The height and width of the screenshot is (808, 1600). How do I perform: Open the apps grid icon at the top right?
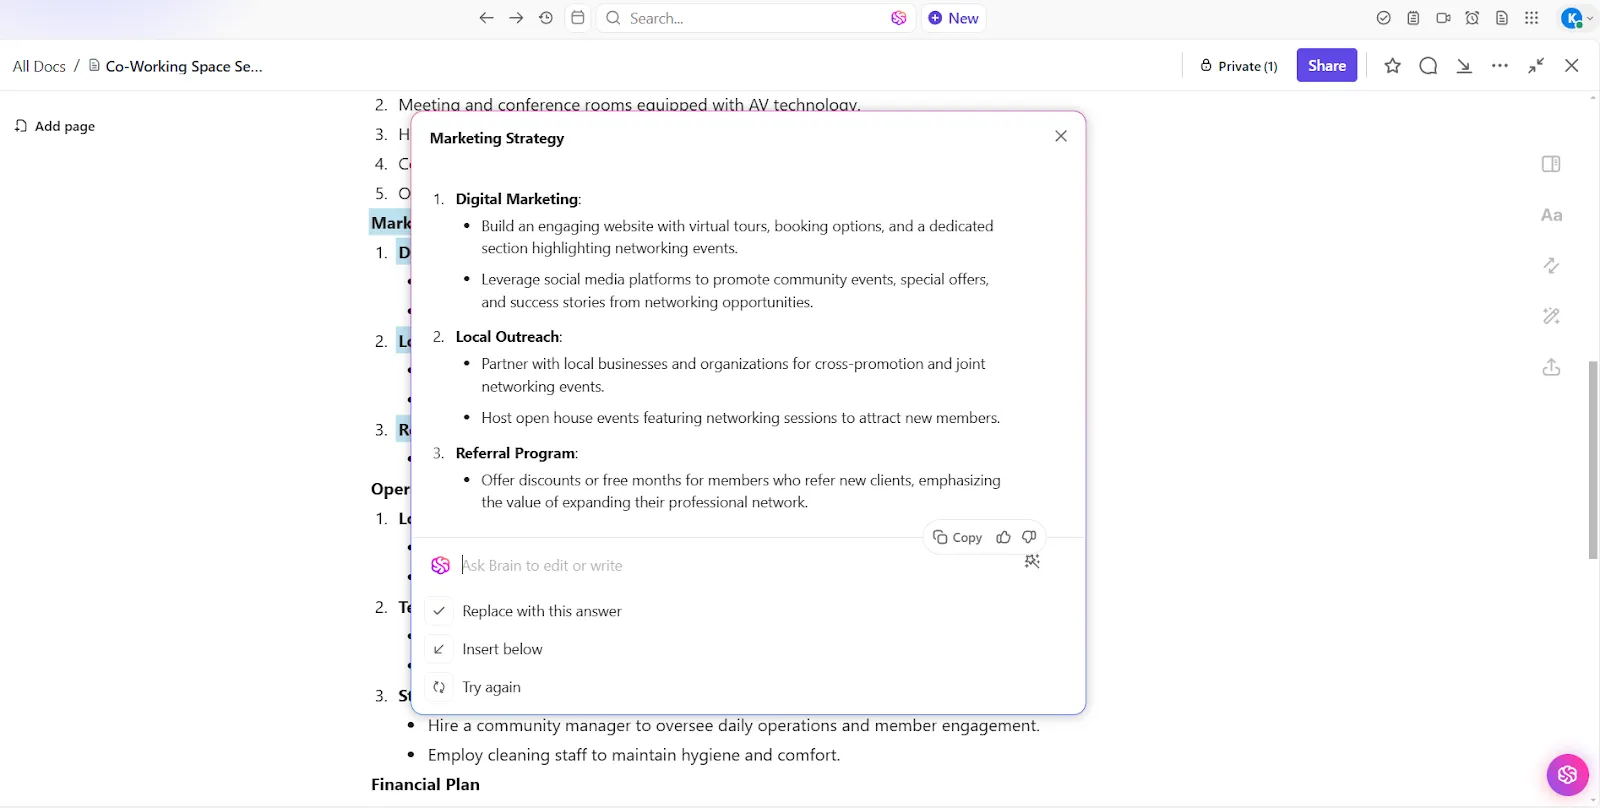pyautogui.click(x=1532, y=18)
